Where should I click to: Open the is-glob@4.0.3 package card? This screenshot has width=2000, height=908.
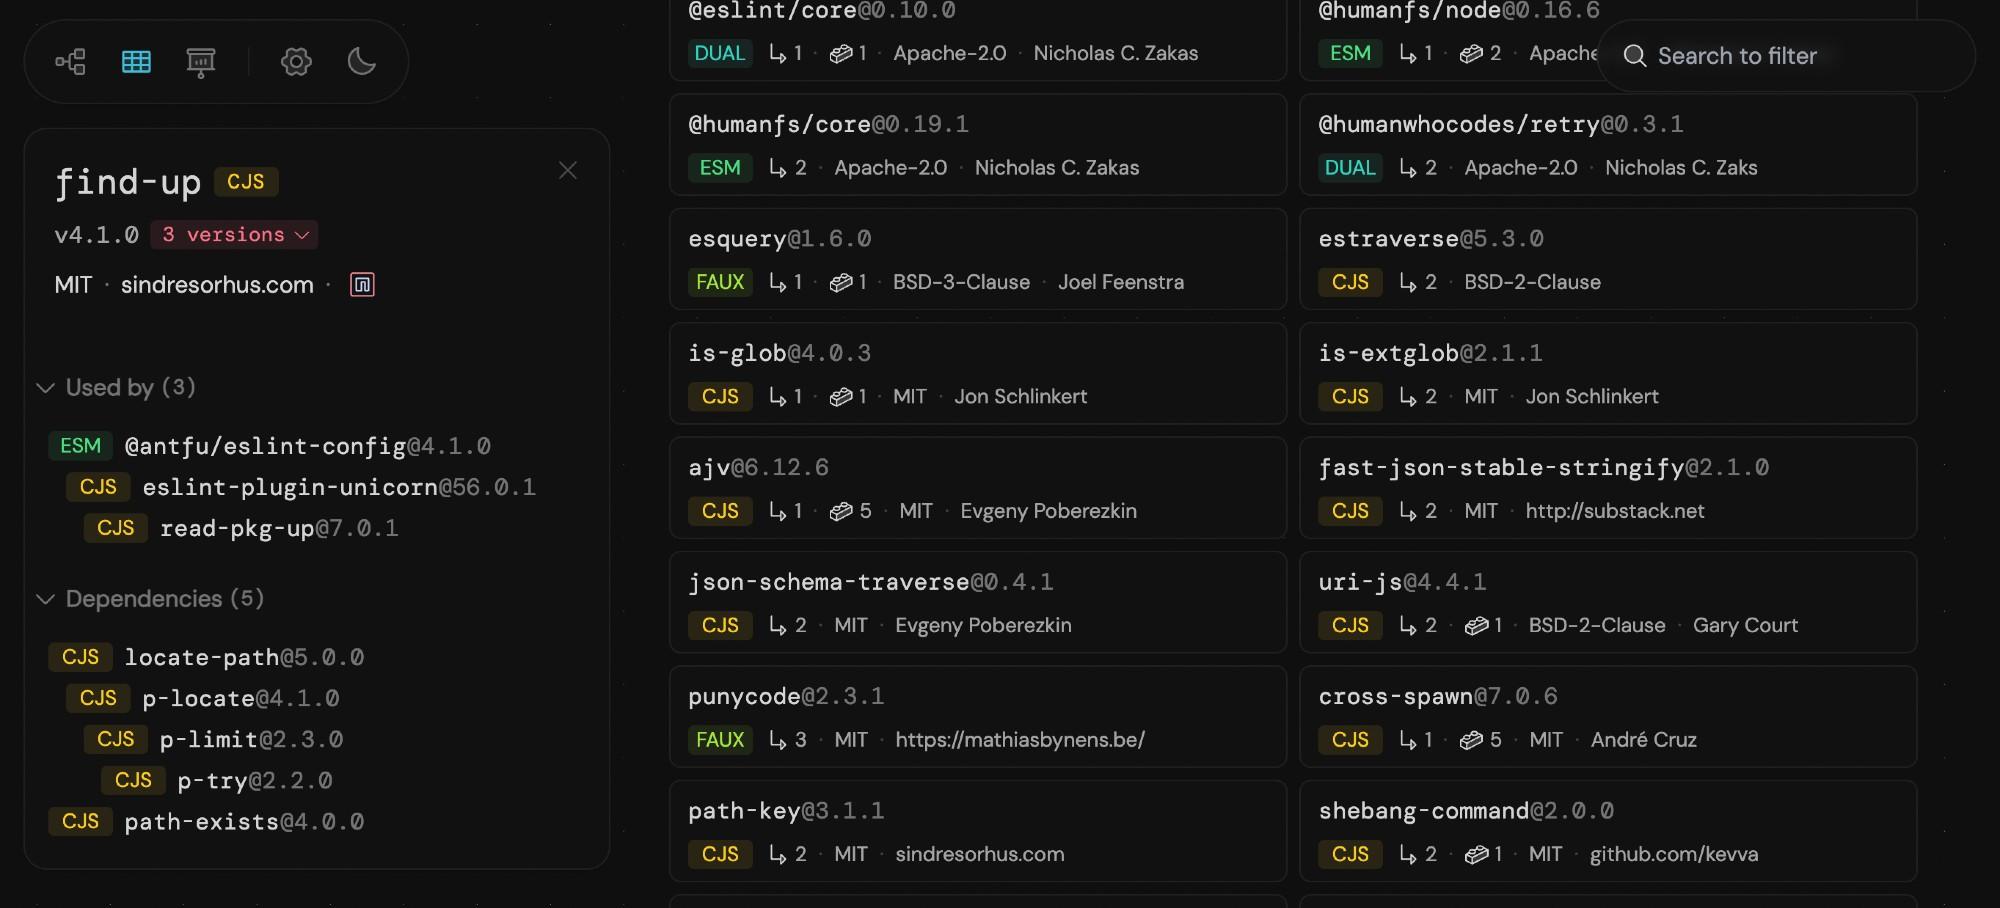(978, 373)
